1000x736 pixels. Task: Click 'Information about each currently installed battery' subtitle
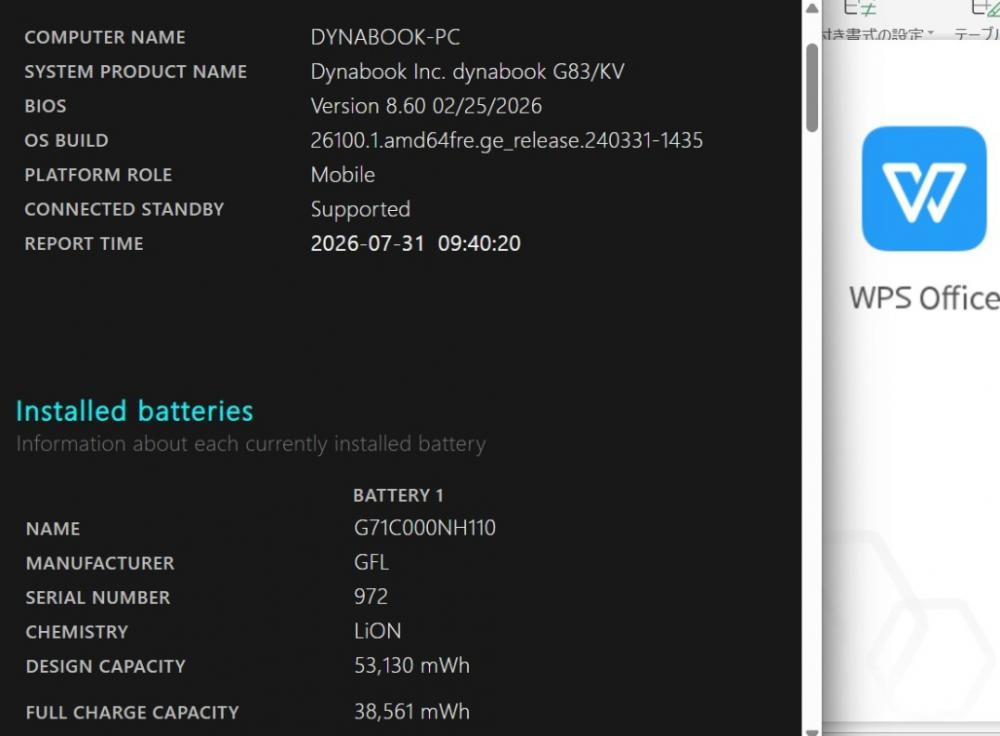pyautogui.click(x=251, y=444)
